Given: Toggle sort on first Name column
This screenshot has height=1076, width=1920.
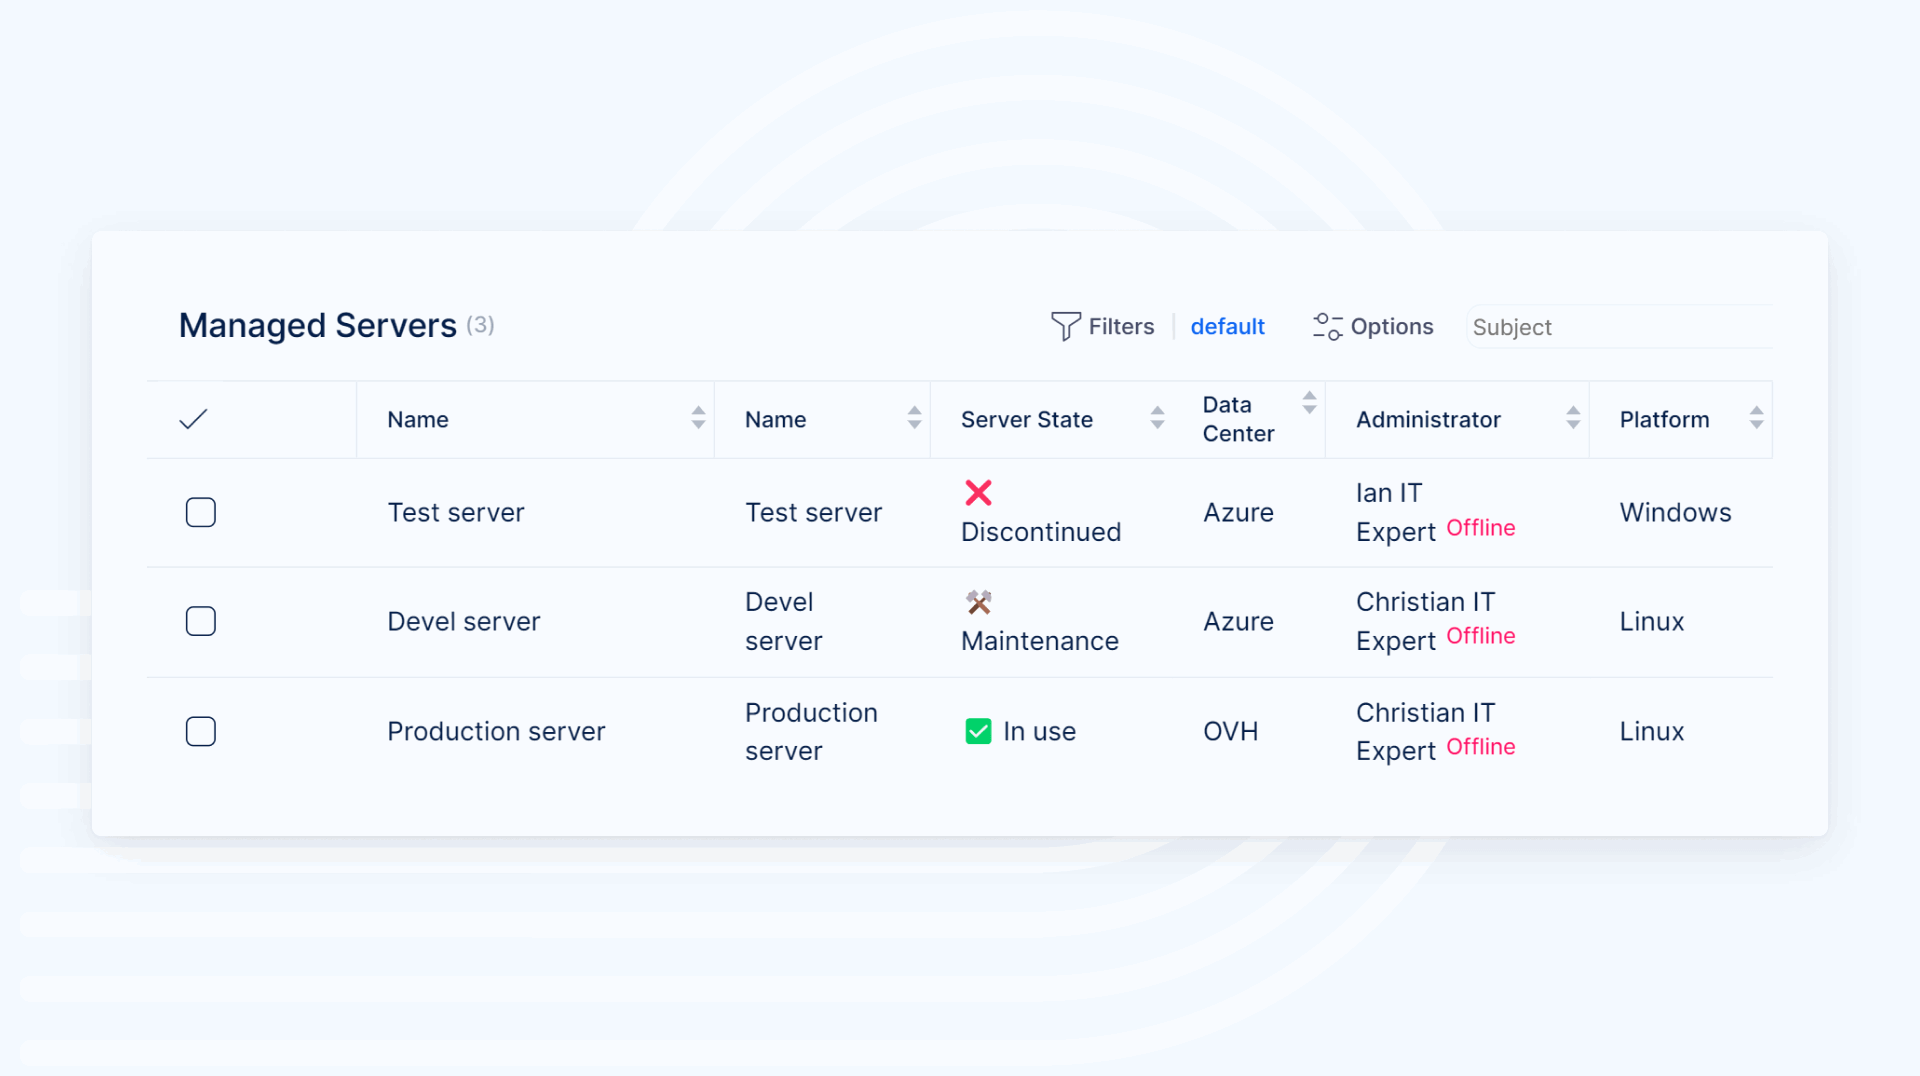Looking at the screenshot, I should point(698,418).
